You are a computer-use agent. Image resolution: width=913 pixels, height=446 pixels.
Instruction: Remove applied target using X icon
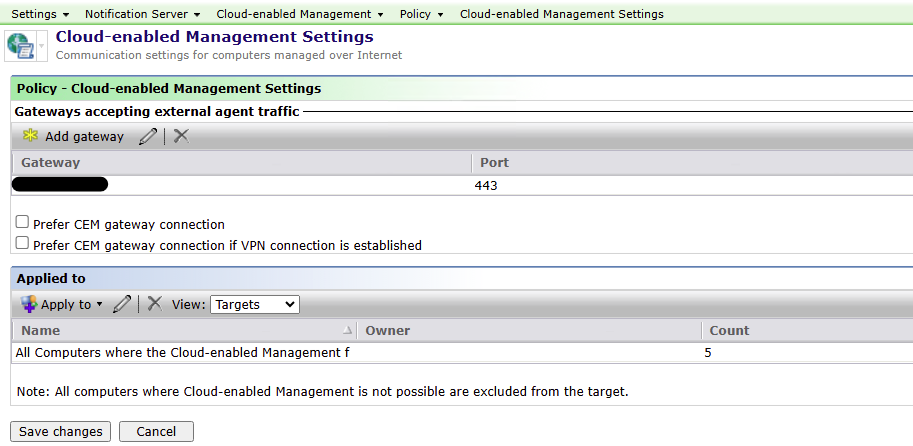point(155,304)
